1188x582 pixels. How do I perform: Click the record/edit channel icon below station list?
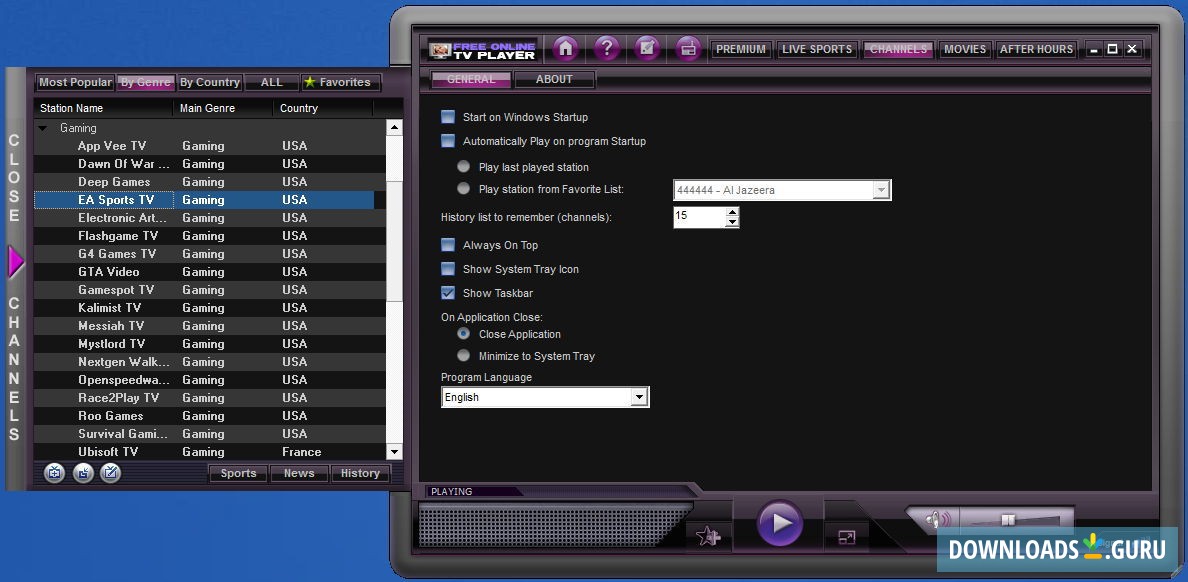tap(110, 472)
